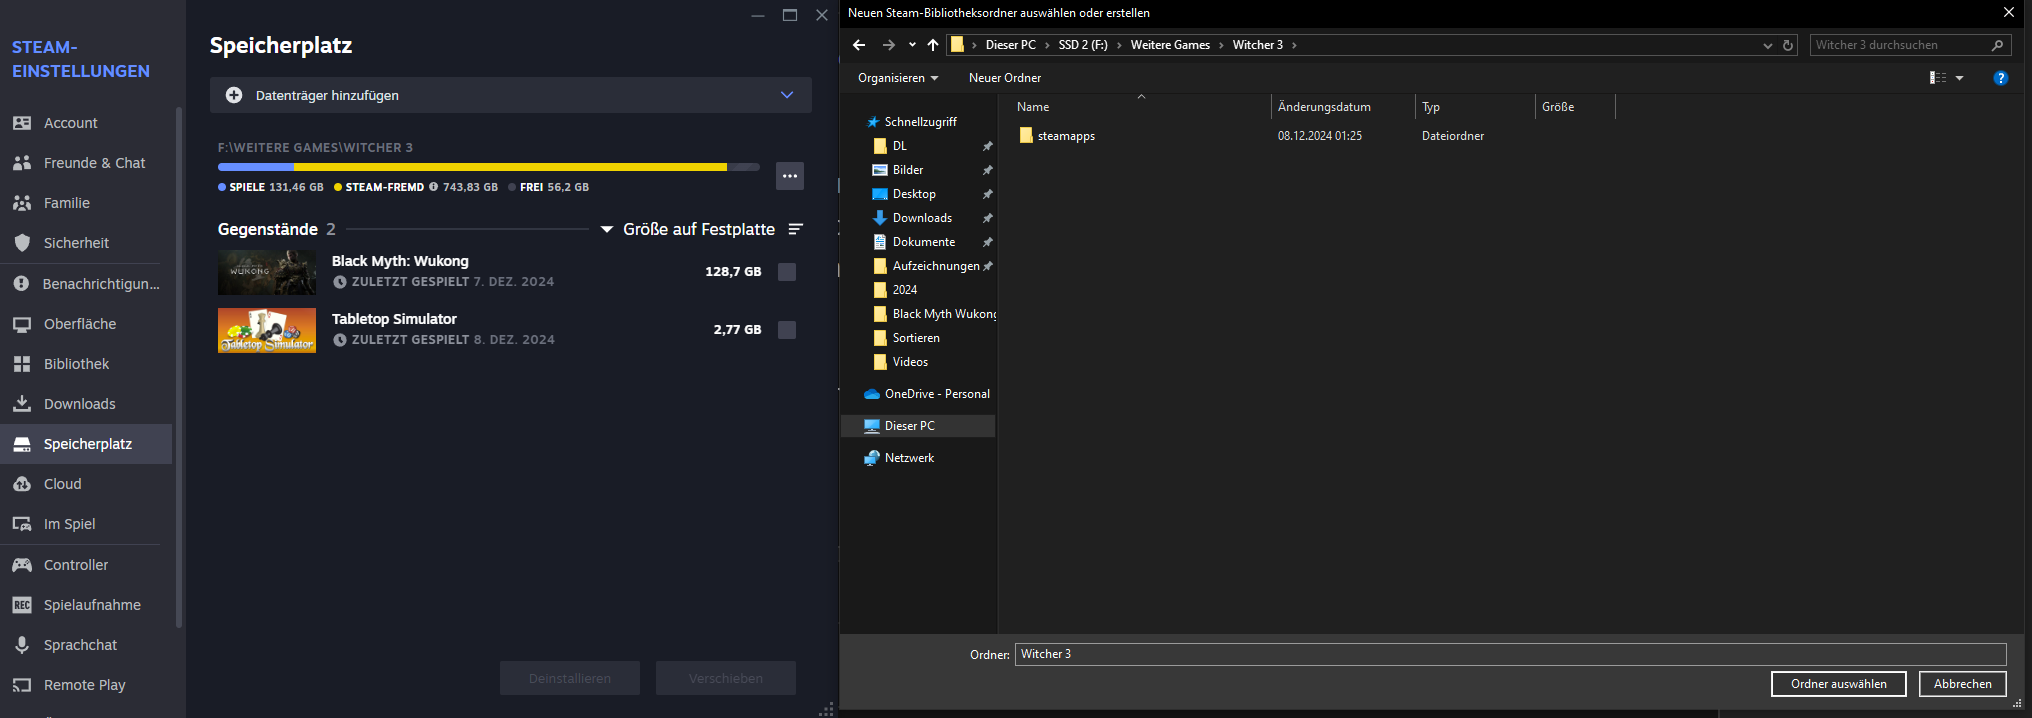Click the blue help icon
The height and width of the screenshot is (718, 2032).
pos(2001,78)
